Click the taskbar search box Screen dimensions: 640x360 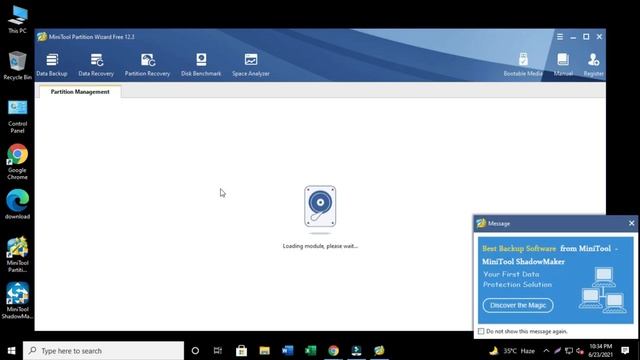[x=103, y=351]
